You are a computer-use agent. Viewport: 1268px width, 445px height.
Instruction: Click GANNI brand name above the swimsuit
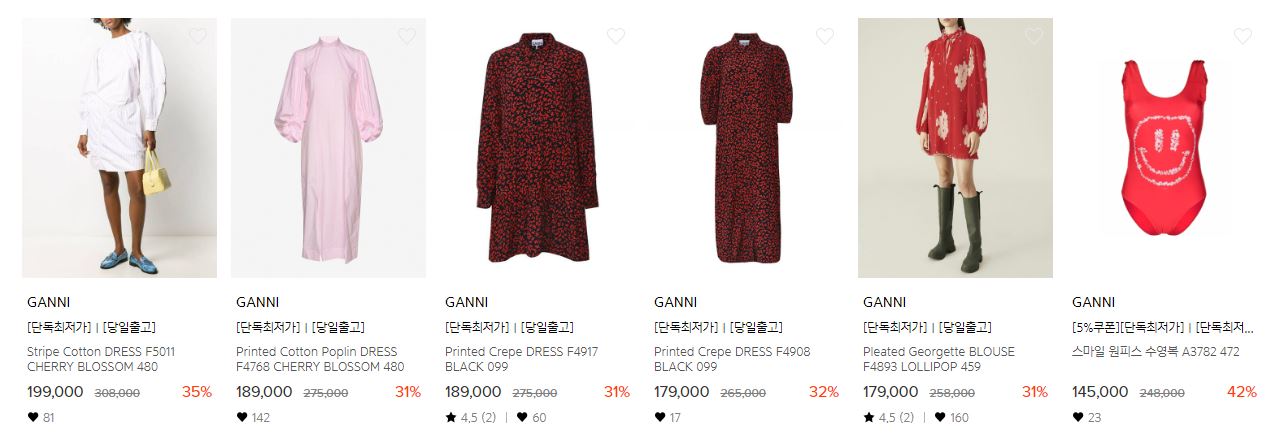coord(1093,302)
